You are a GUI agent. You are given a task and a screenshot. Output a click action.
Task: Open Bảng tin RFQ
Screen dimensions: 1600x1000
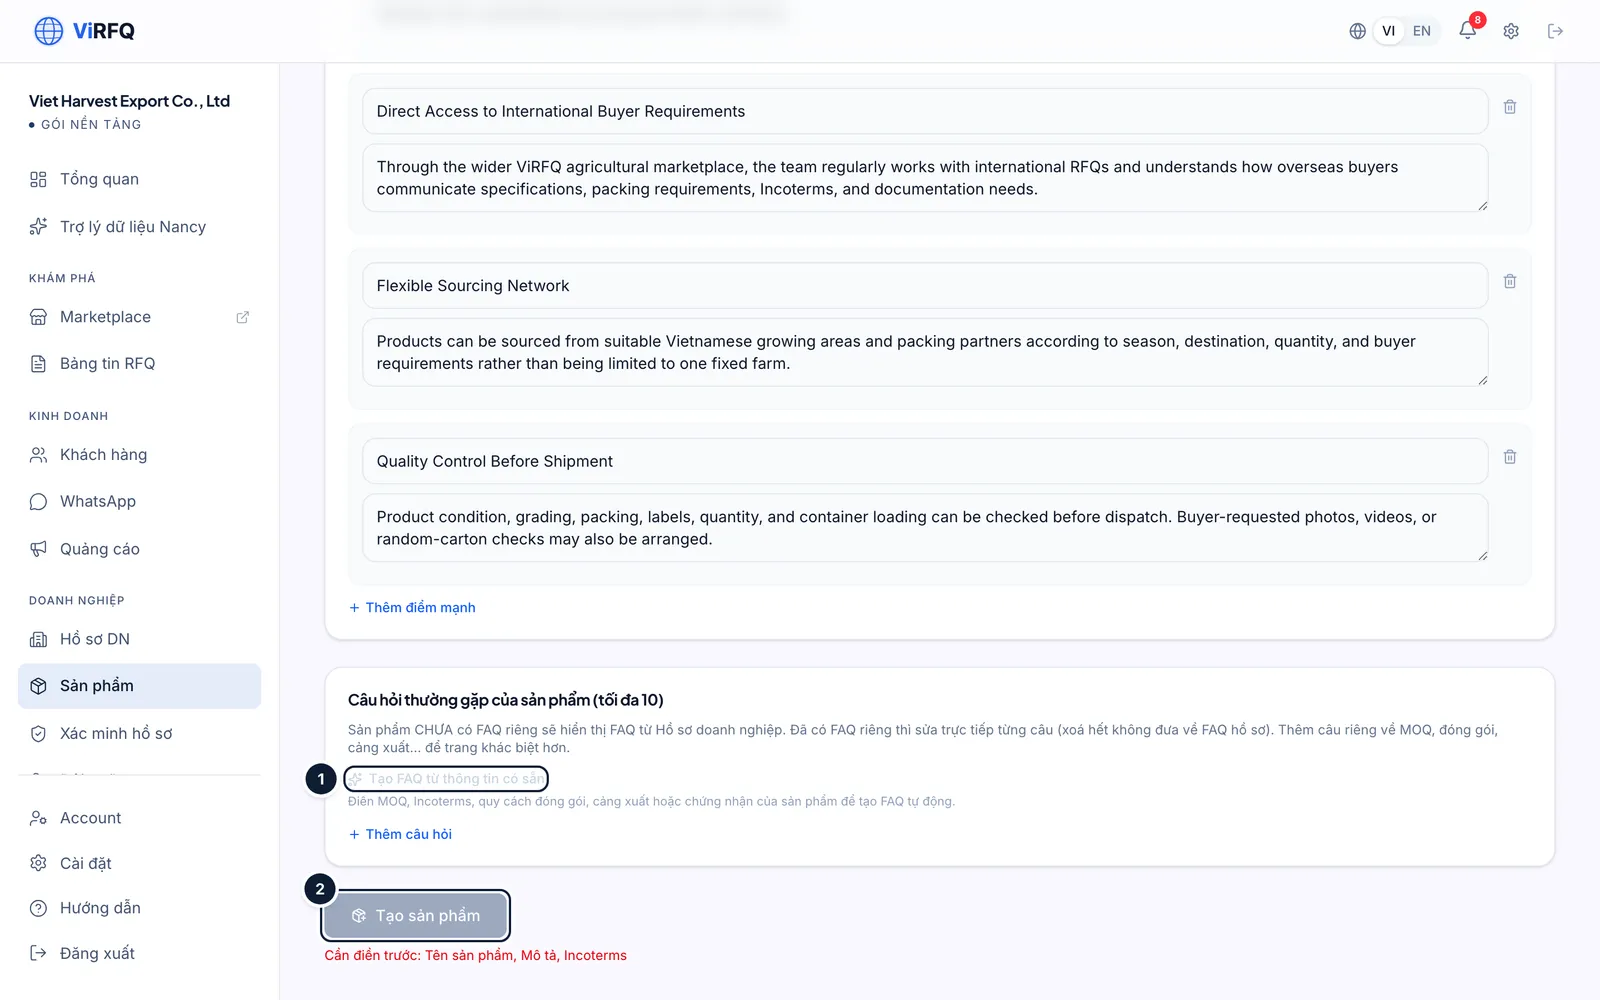pos(139,363)
